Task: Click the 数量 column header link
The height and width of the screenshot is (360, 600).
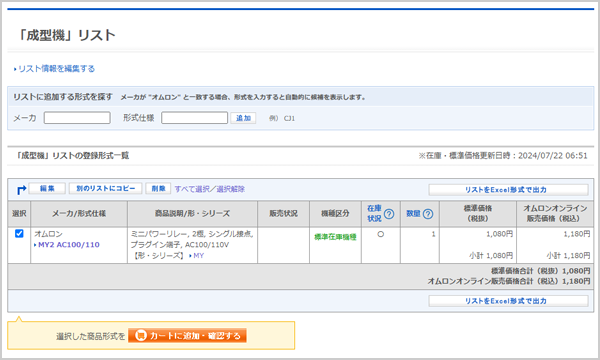Action: pyautogui.click(x=413, y=213)
